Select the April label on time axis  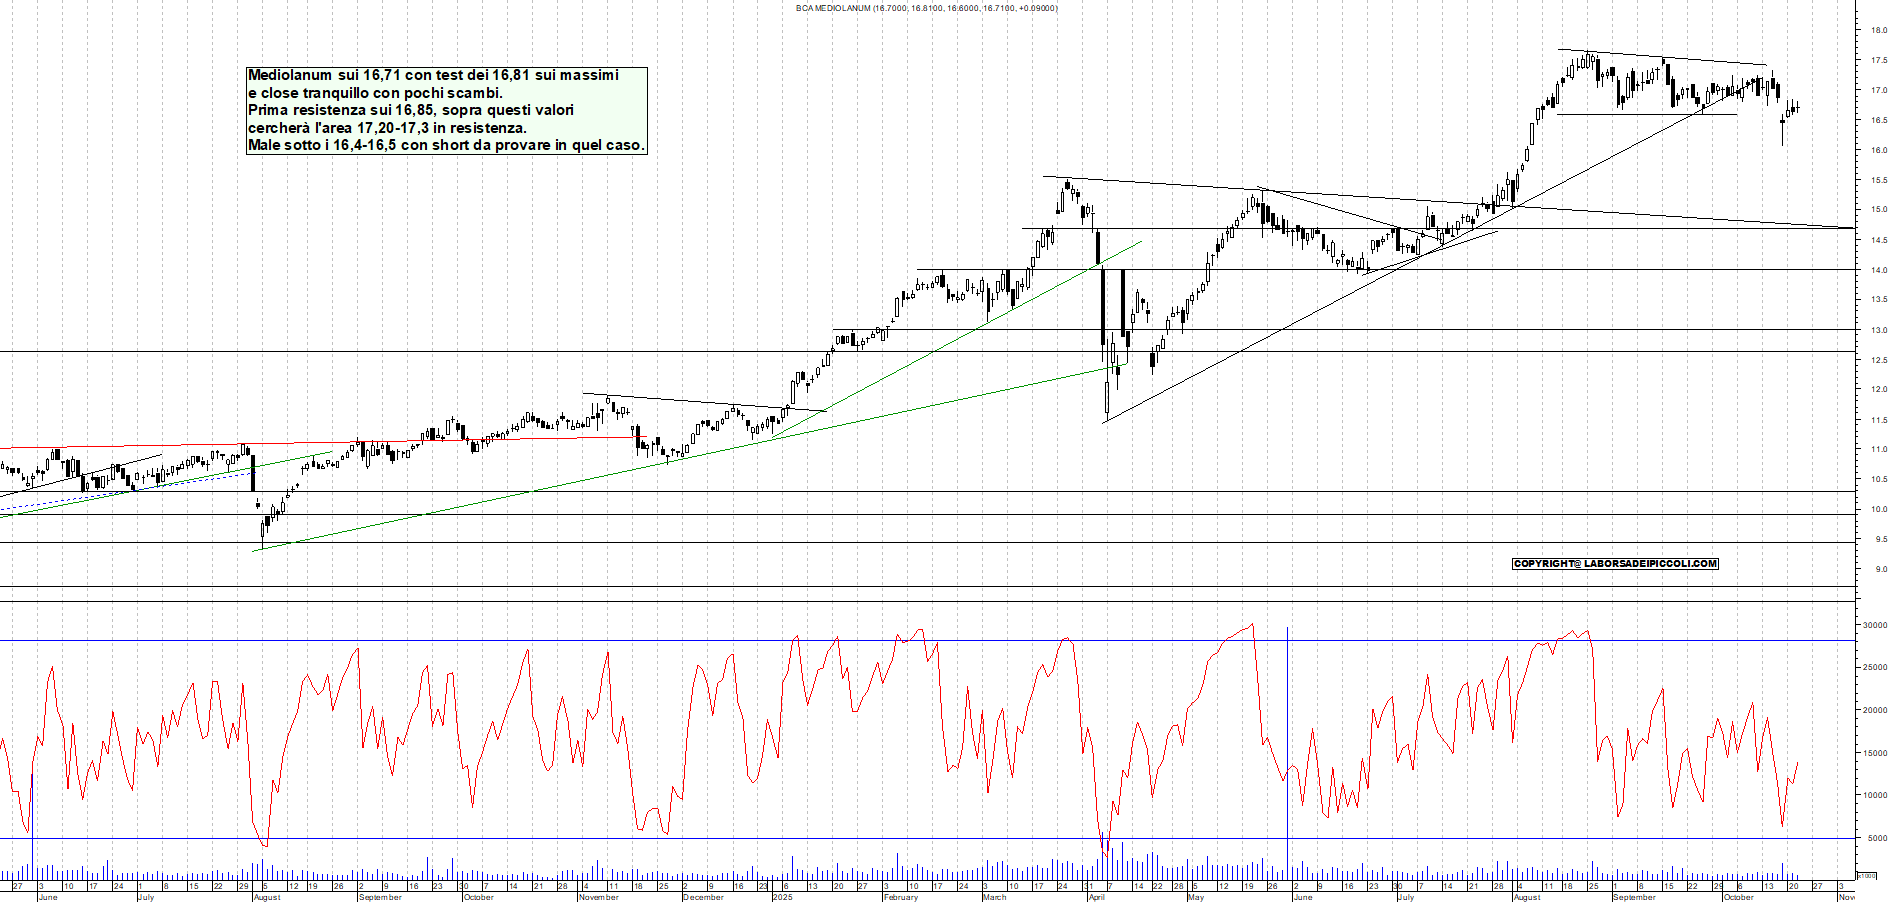[1096, 897]
